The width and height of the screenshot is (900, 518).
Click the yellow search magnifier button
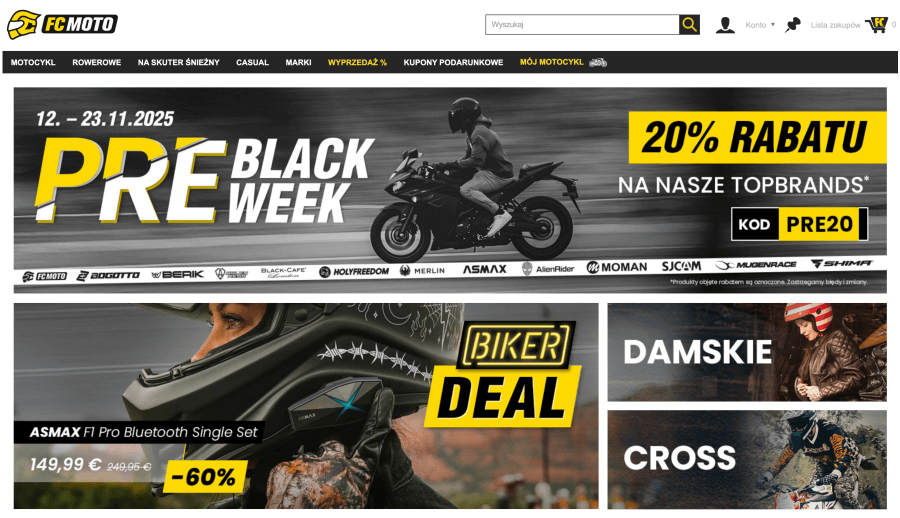(x=689, y=25)
